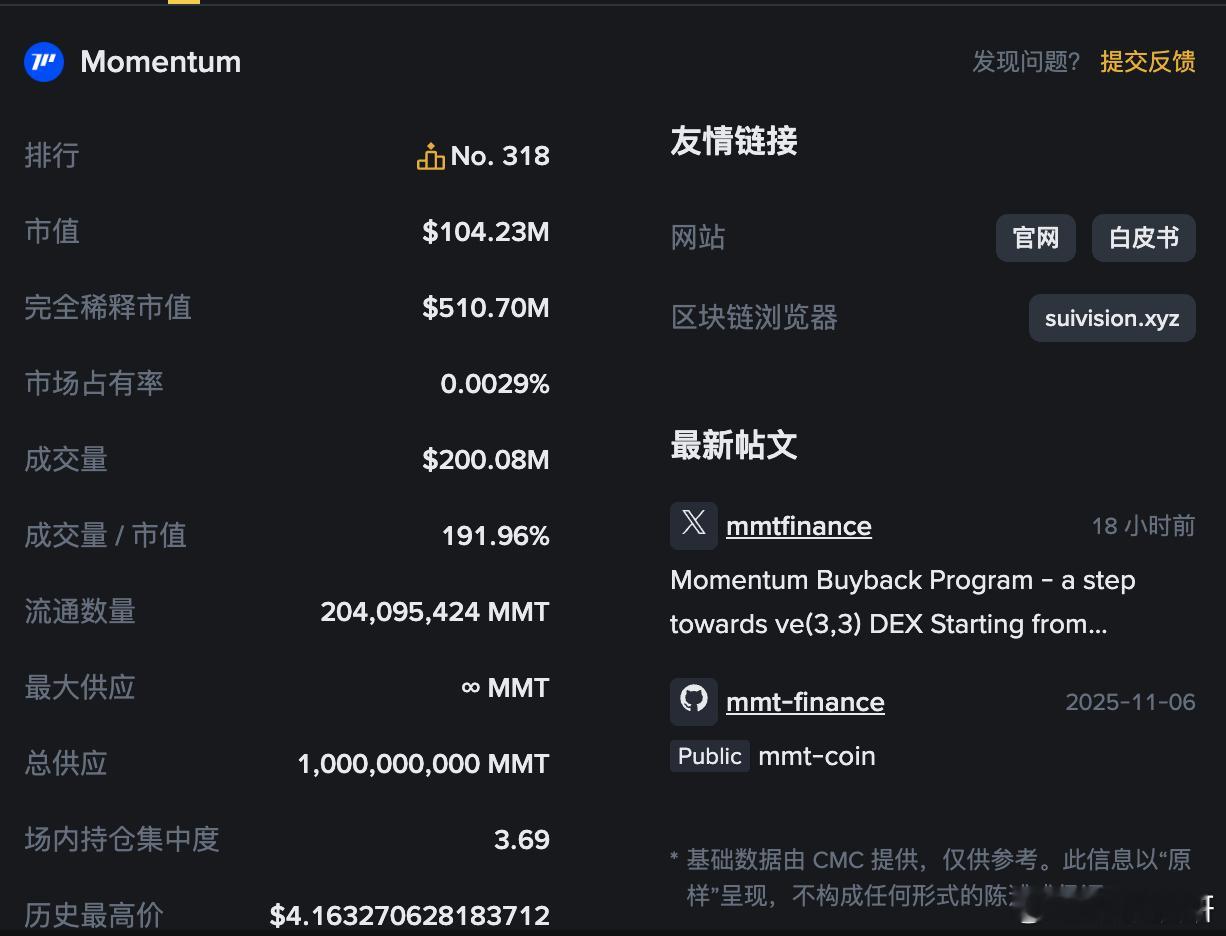Click the mmt-coin repository name

tap(816, 756)
